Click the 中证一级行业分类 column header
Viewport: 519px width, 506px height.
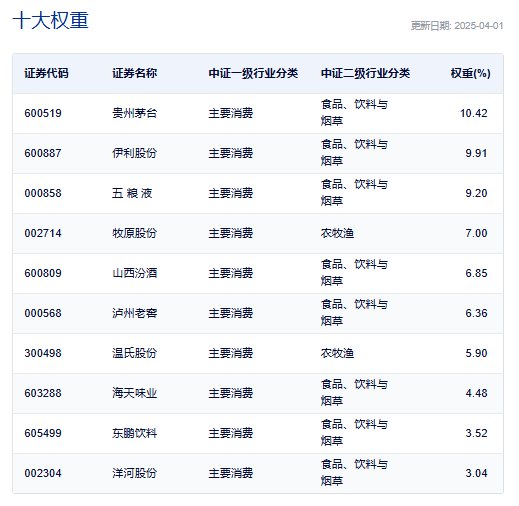pos(253,73)
